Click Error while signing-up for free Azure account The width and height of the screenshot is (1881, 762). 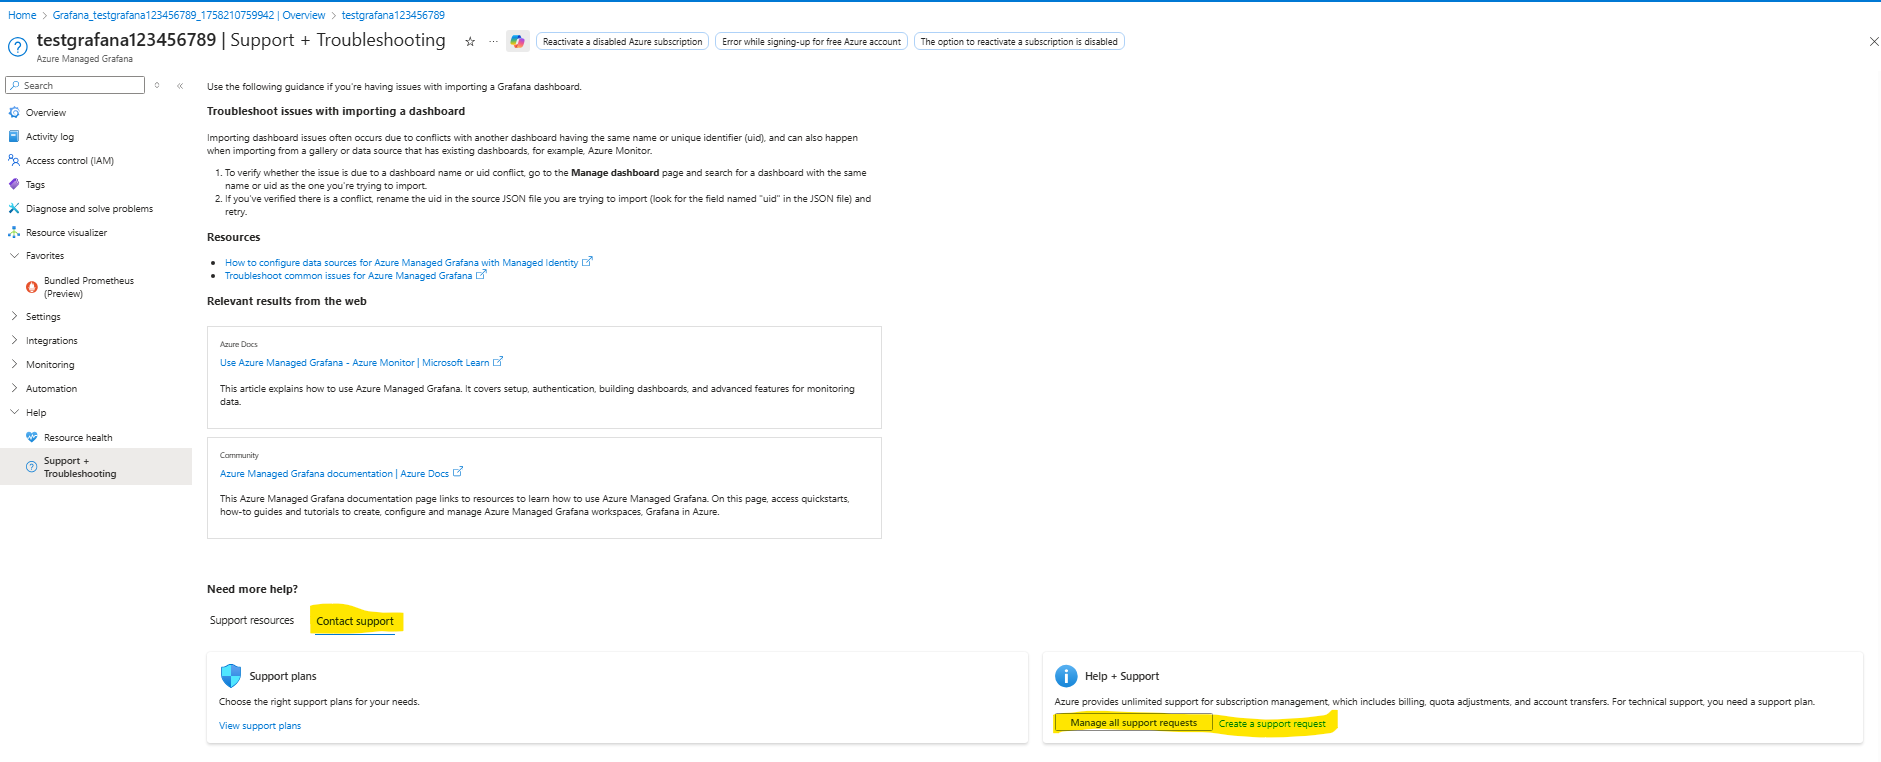(811, 42)
